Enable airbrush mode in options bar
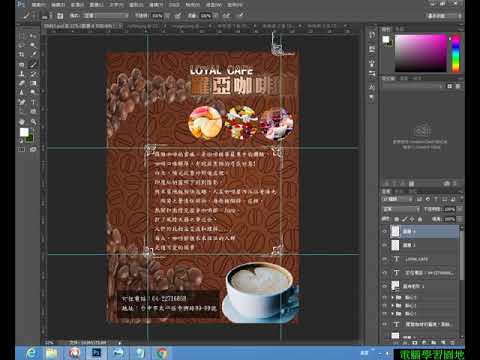This screenshot has width=480, height=360. (x=226, y=16)
